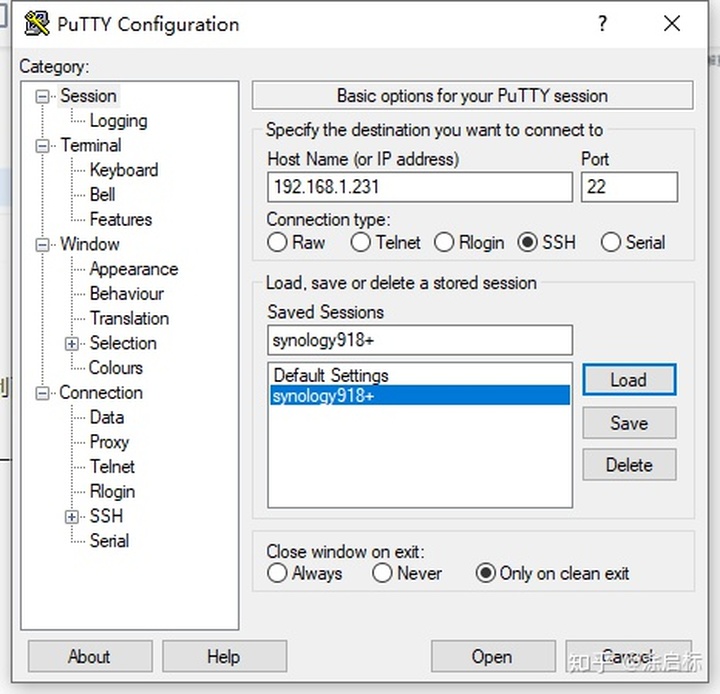Open the Appearance category

[134, 269]
